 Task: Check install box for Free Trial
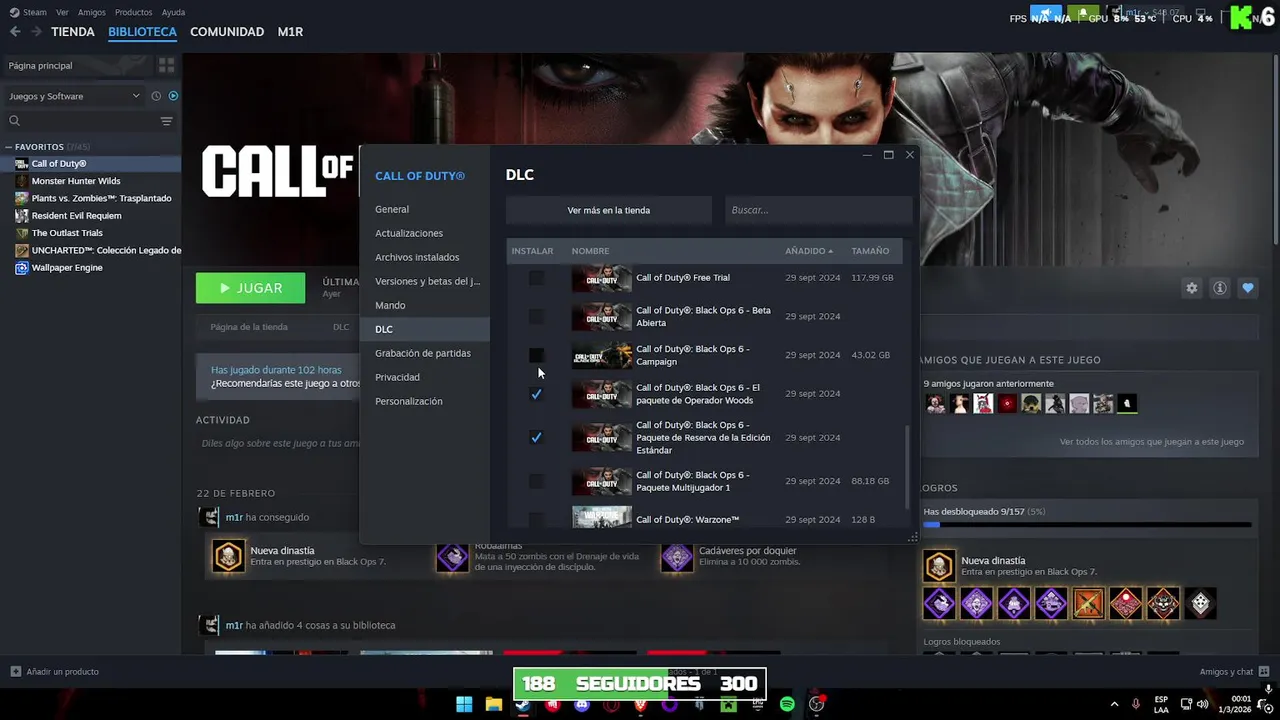[536, 278]
